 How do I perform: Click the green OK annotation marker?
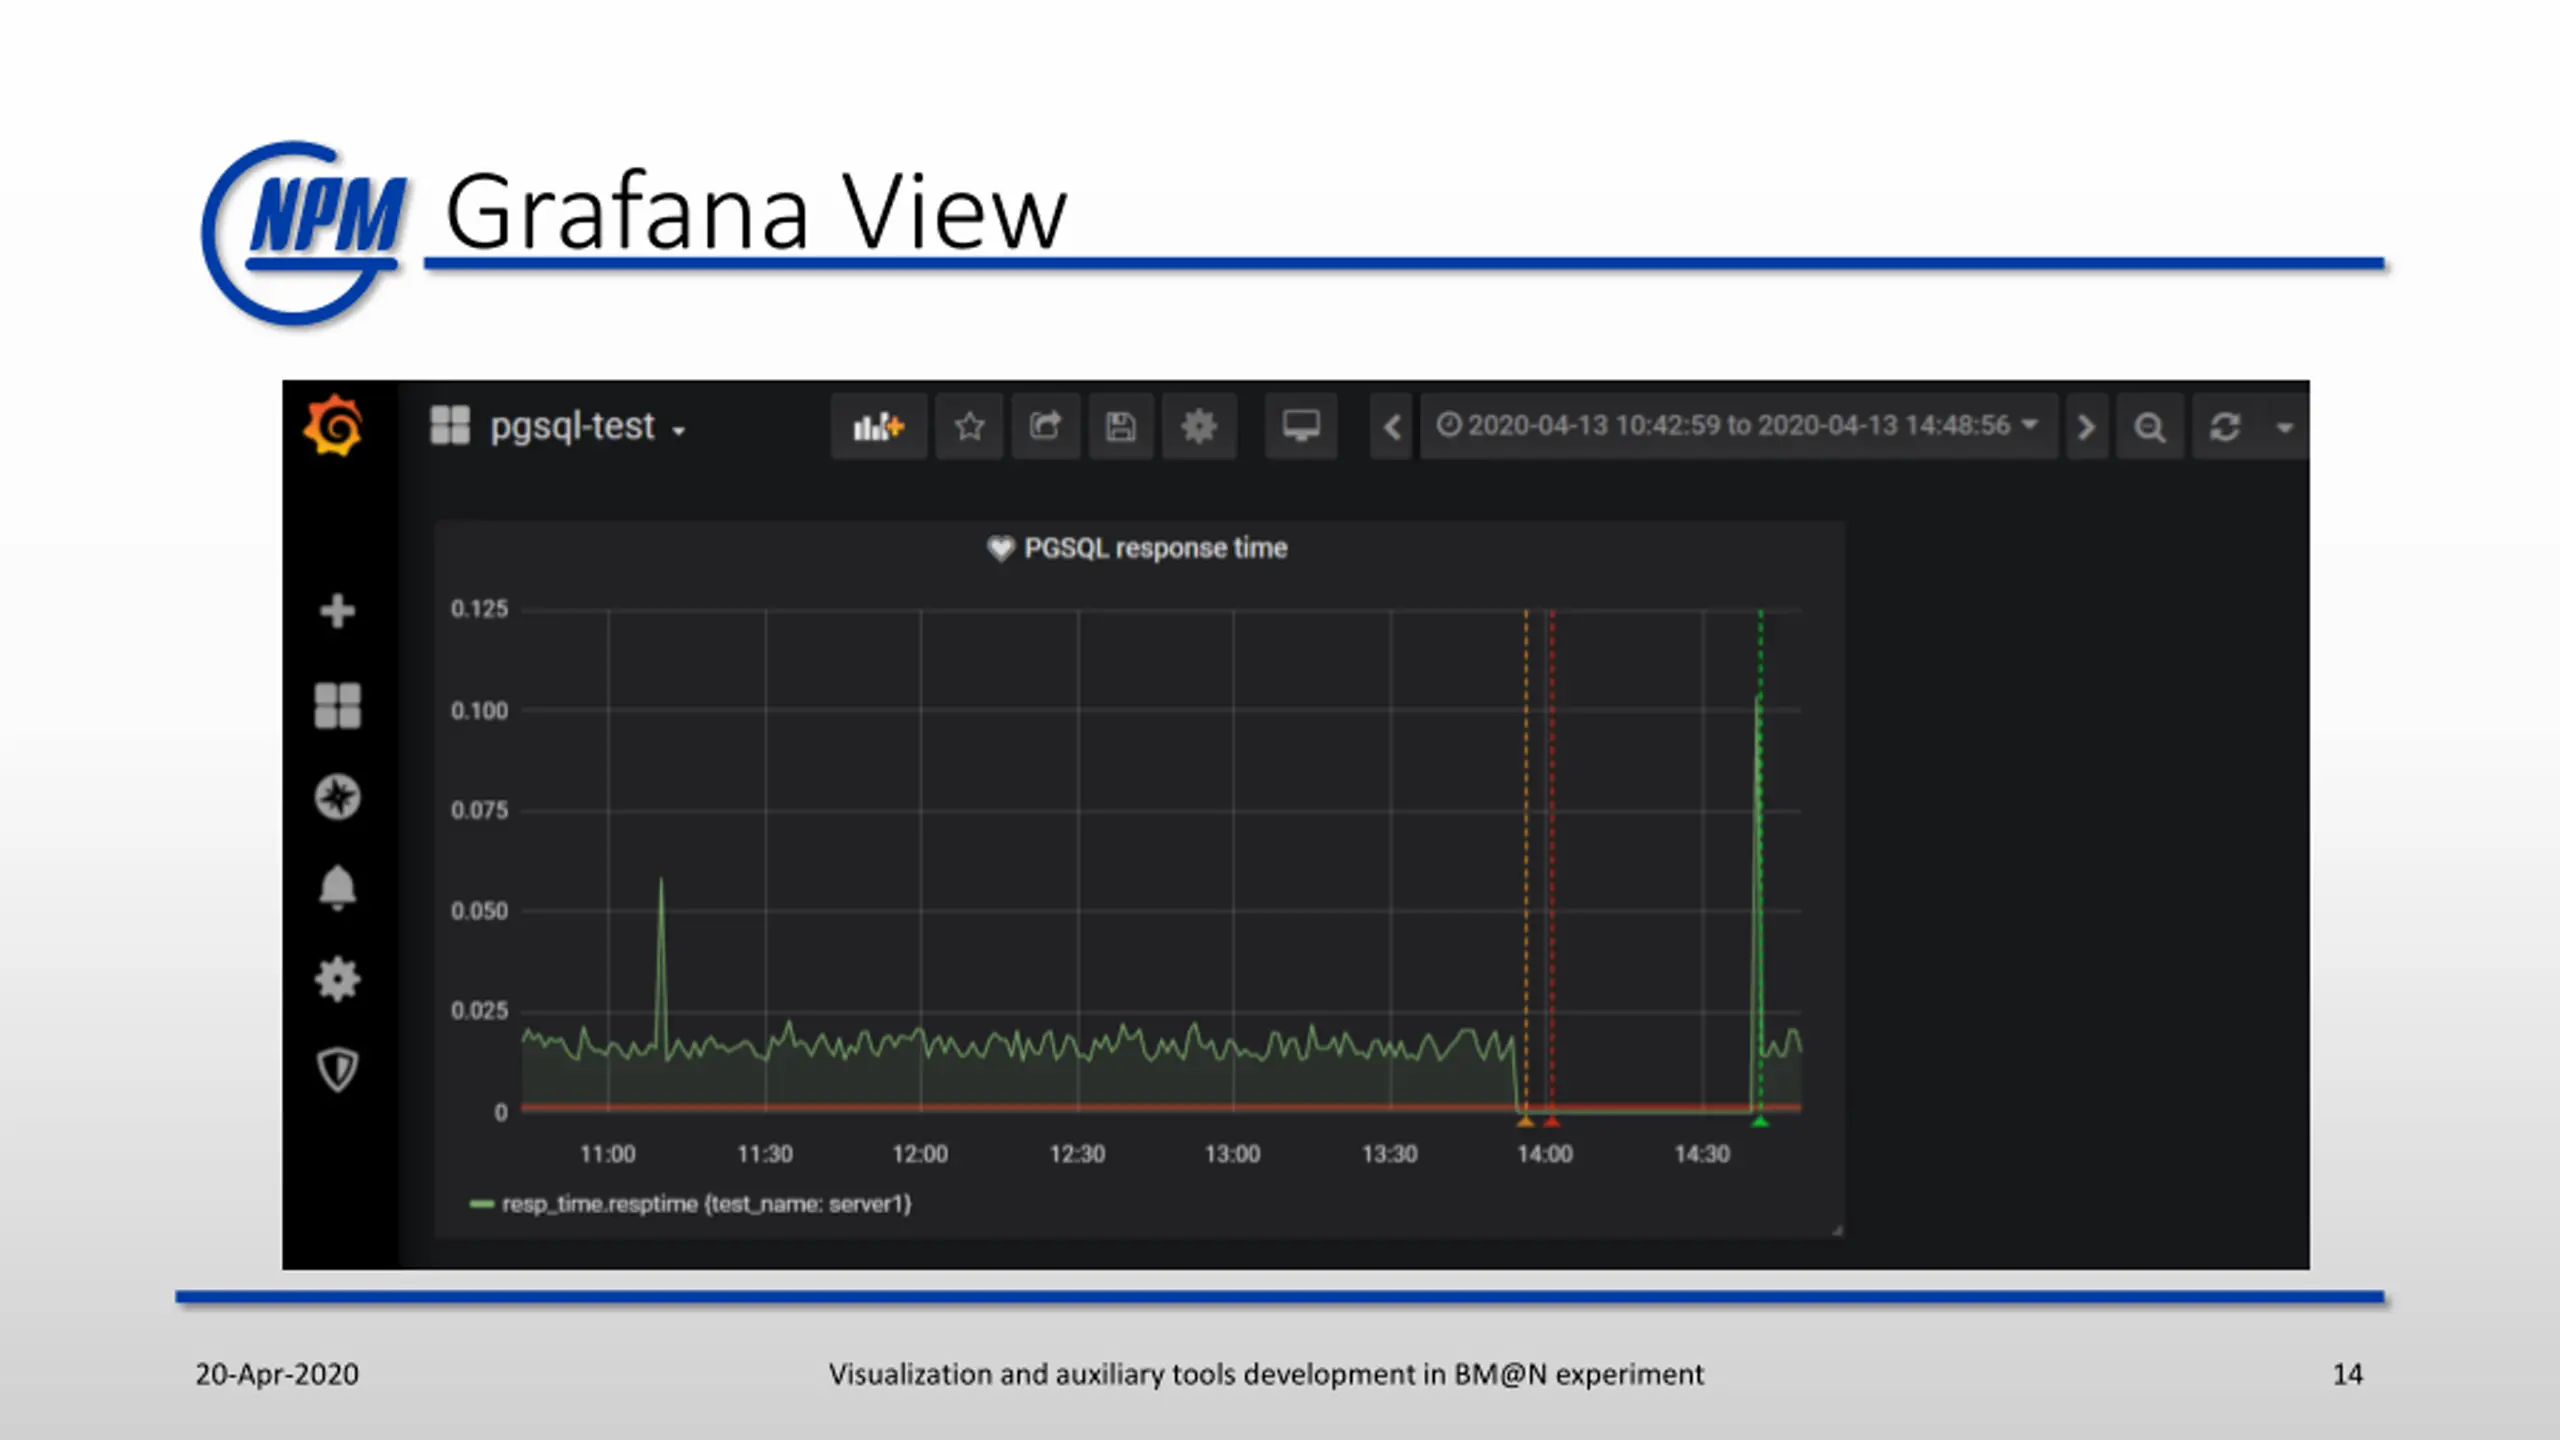(x=1760, y=1122)
